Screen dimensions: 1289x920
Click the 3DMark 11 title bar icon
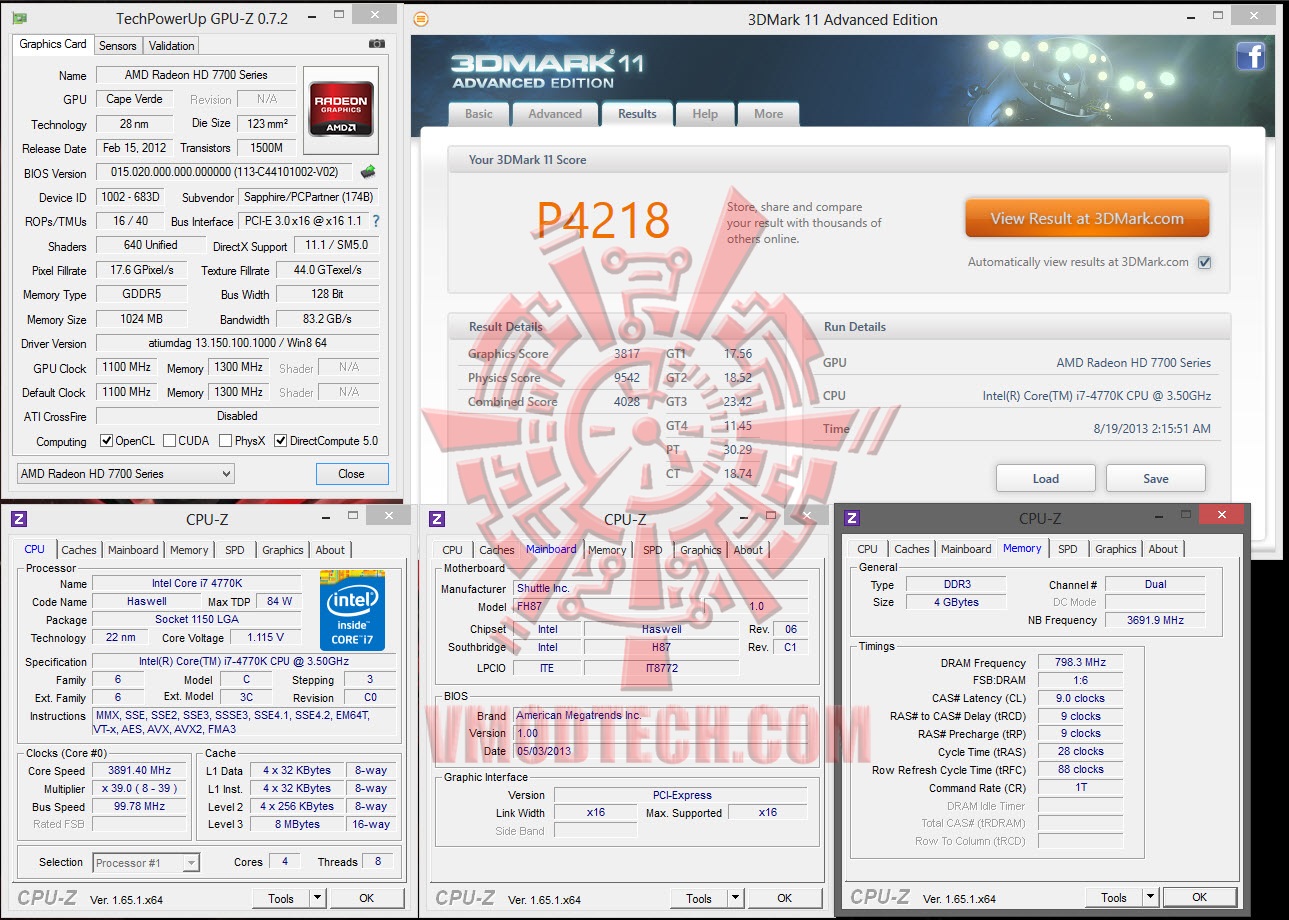(421, 19)
